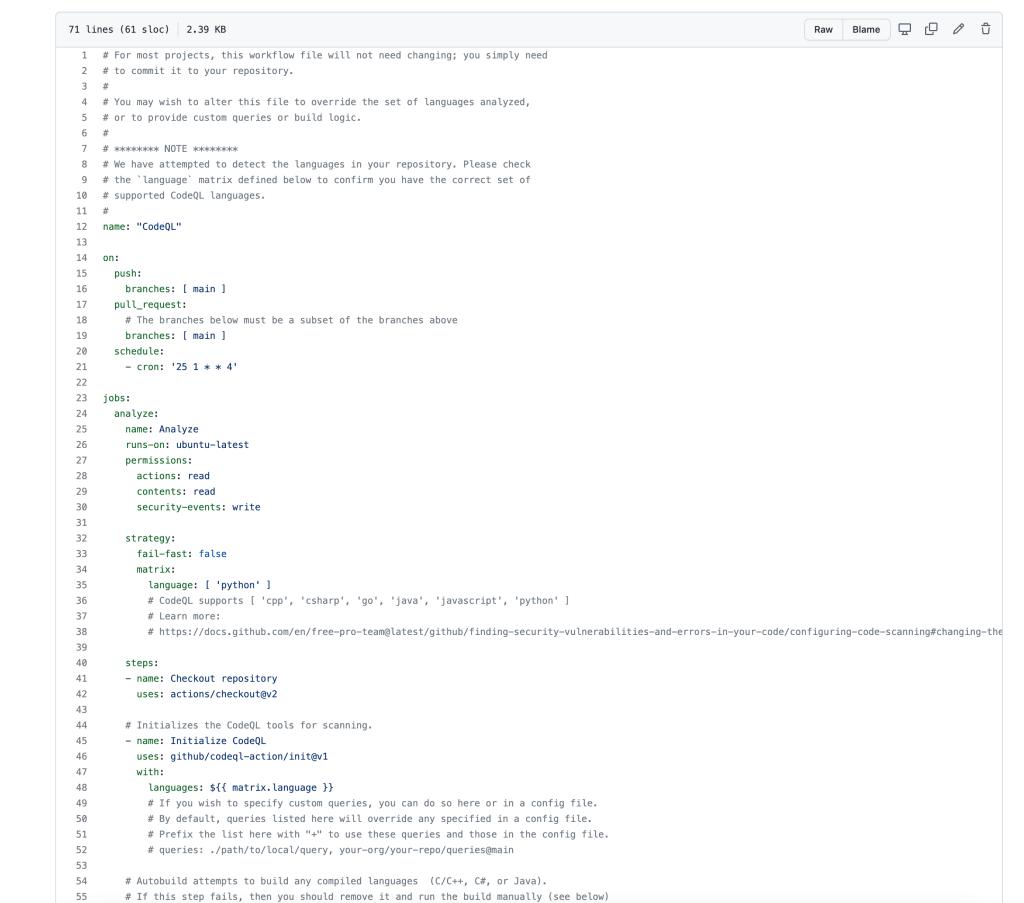
Task: Click the "CodeQL" name string
Action: pos(158,227)
